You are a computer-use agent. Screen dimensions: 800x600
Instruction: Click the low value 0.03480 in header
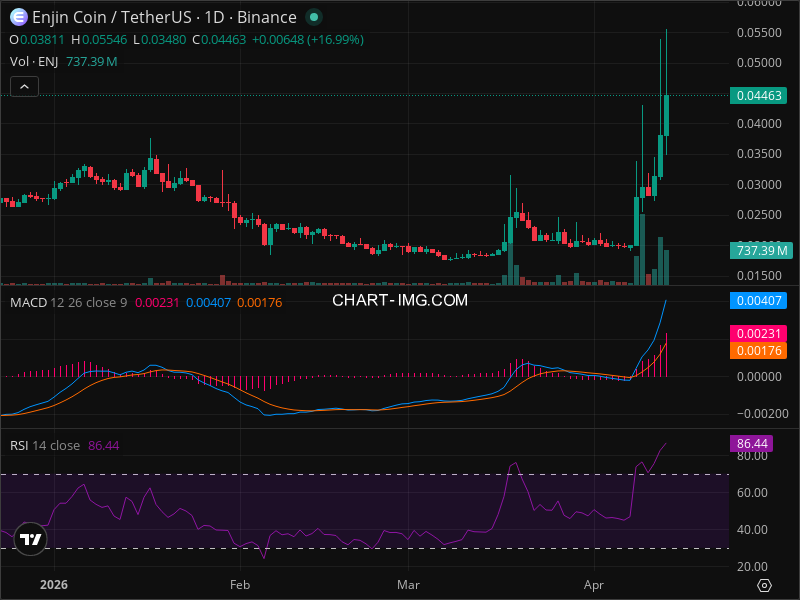point(163,40)
